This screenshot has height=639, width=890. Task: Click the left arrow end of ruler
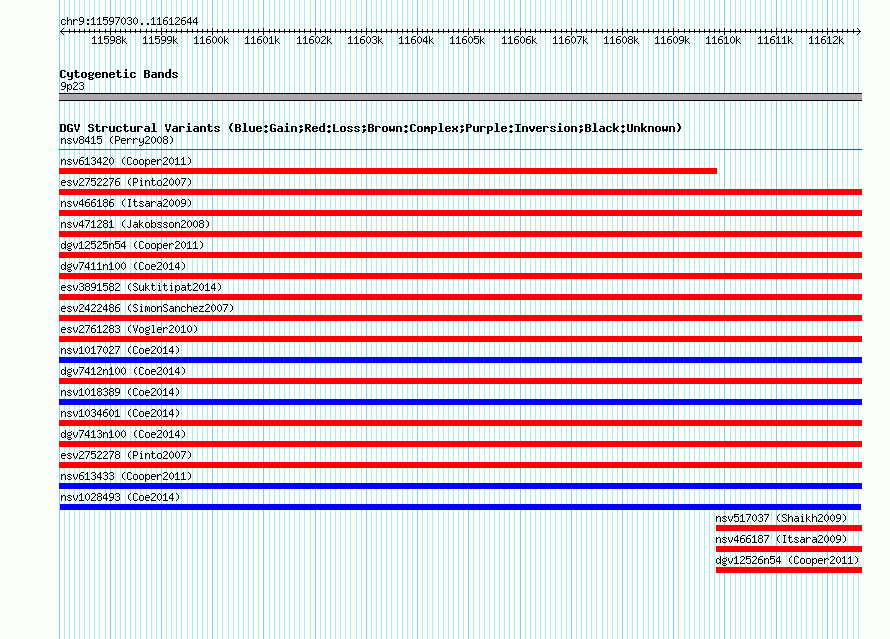pyautogui.click(x=62, y=31)
